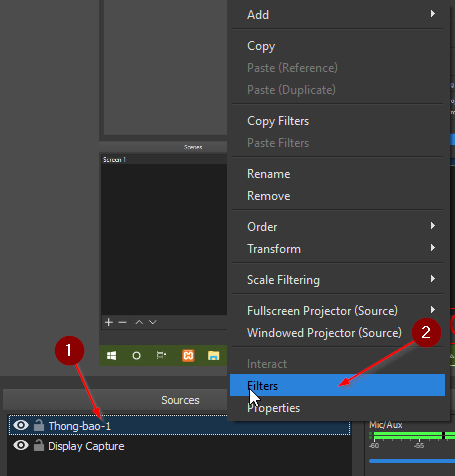Toggle visibility eye of Thong-bao-1 source
455x476 pixels.
pos(21,425)
